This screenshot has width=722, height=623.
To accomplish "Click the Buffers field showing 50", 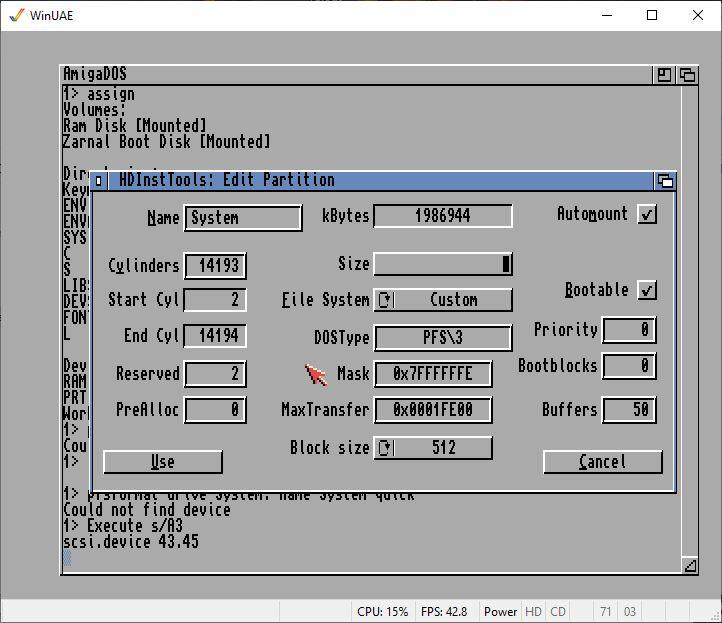I will tap(629, 409).
